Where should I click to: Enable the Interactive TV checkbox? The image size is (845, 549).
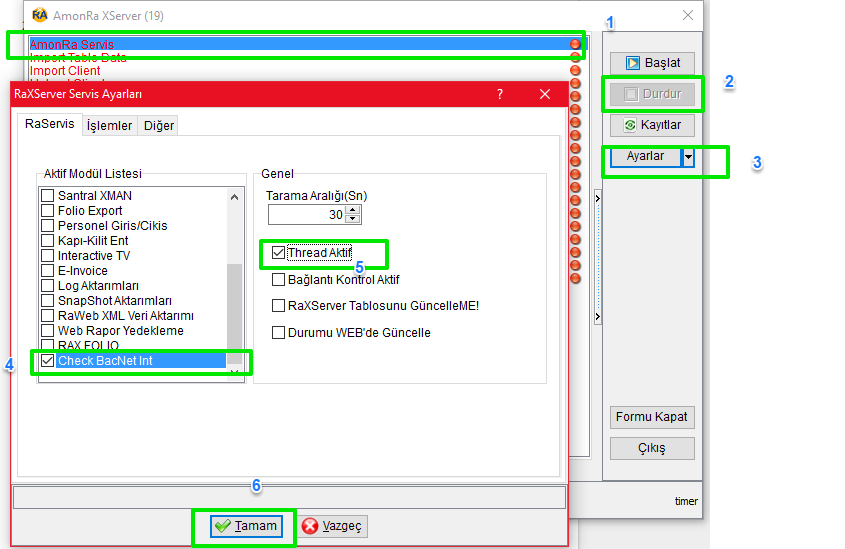(x=48, y=256)
